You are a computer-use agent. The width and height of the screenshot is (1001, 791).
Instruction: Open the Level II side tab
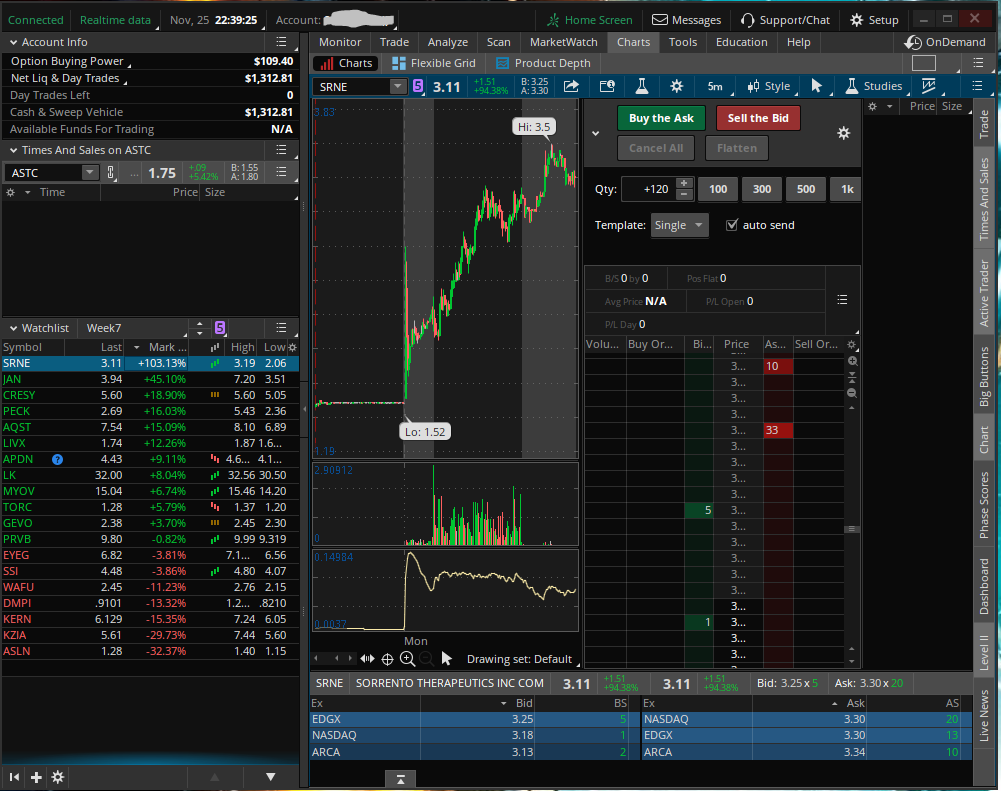pyautogui.click(x=984, y=652)
